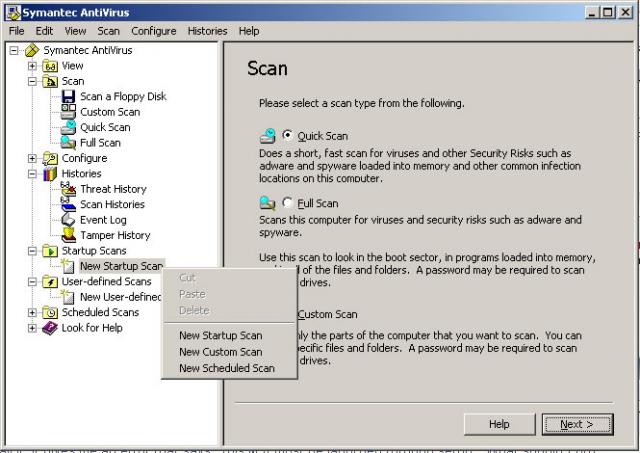Collapse the Startup Scans tree node

point(32,251)
